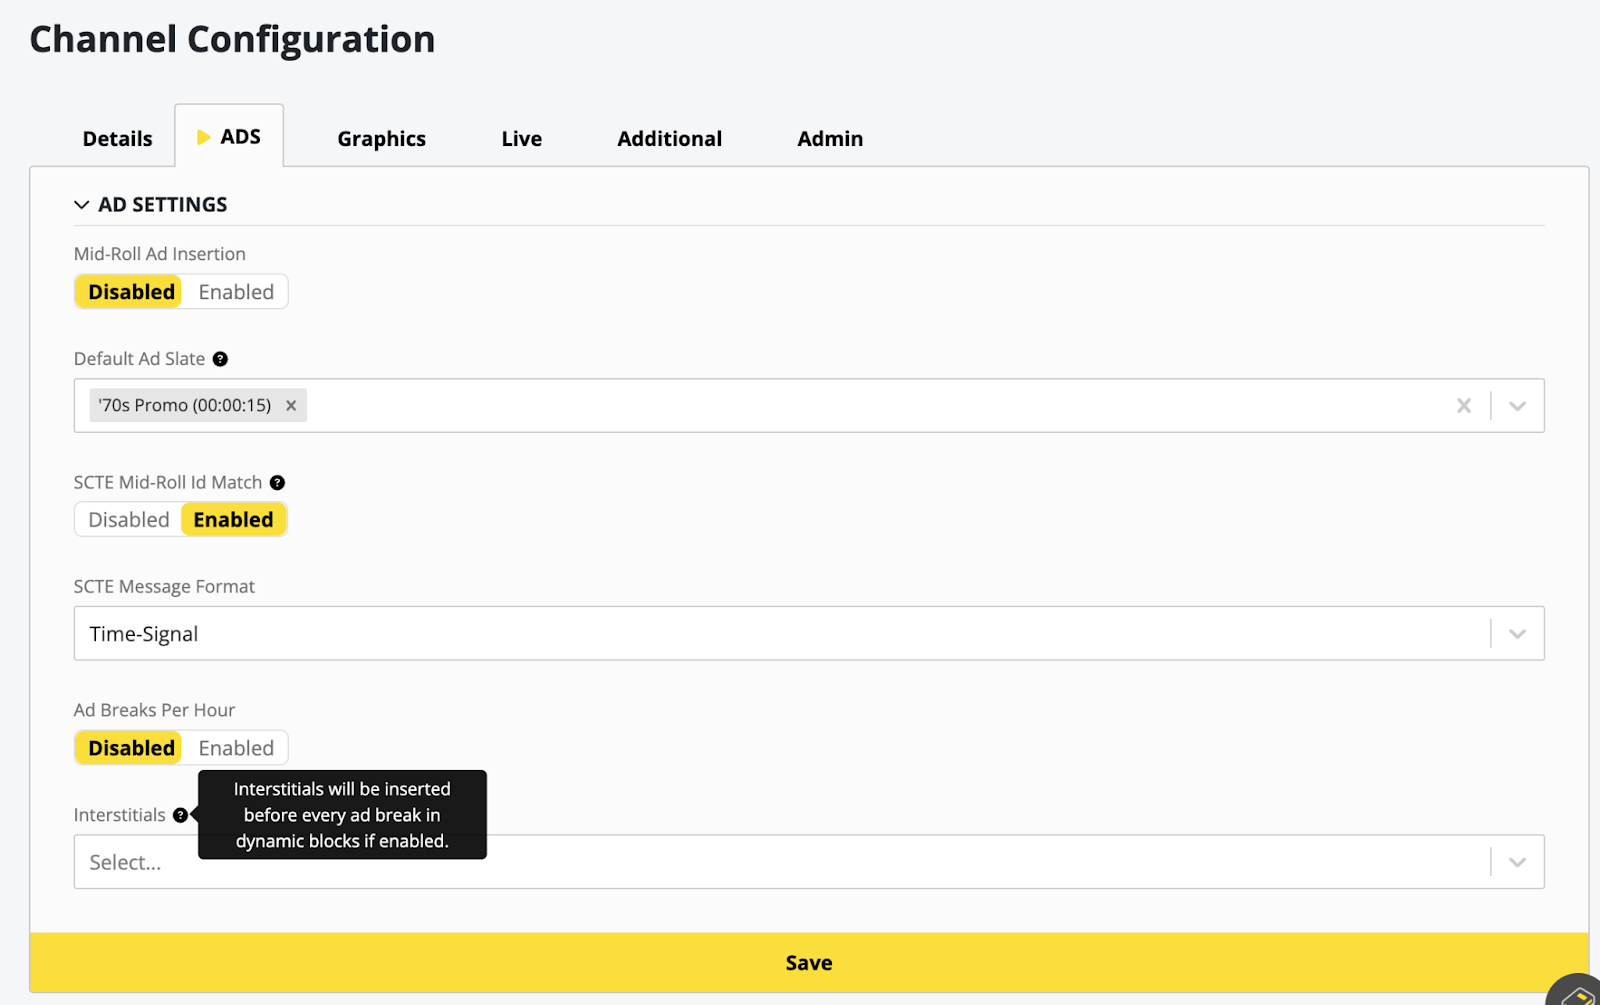The width and height of the screenshot is (1600, 1005).
Task: Open the Interstitials dropdown arrow
Action: click(1517, 862)
